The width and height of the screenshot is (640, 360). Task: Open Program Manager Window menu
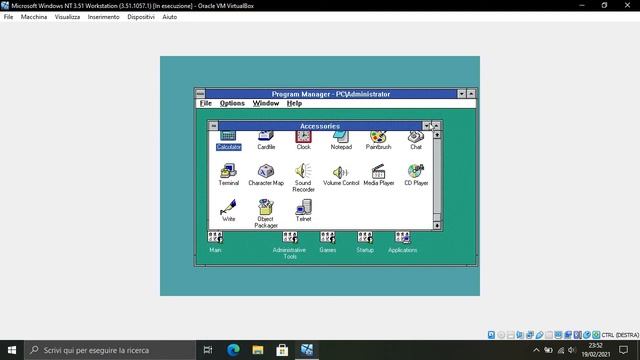(266, 103)
